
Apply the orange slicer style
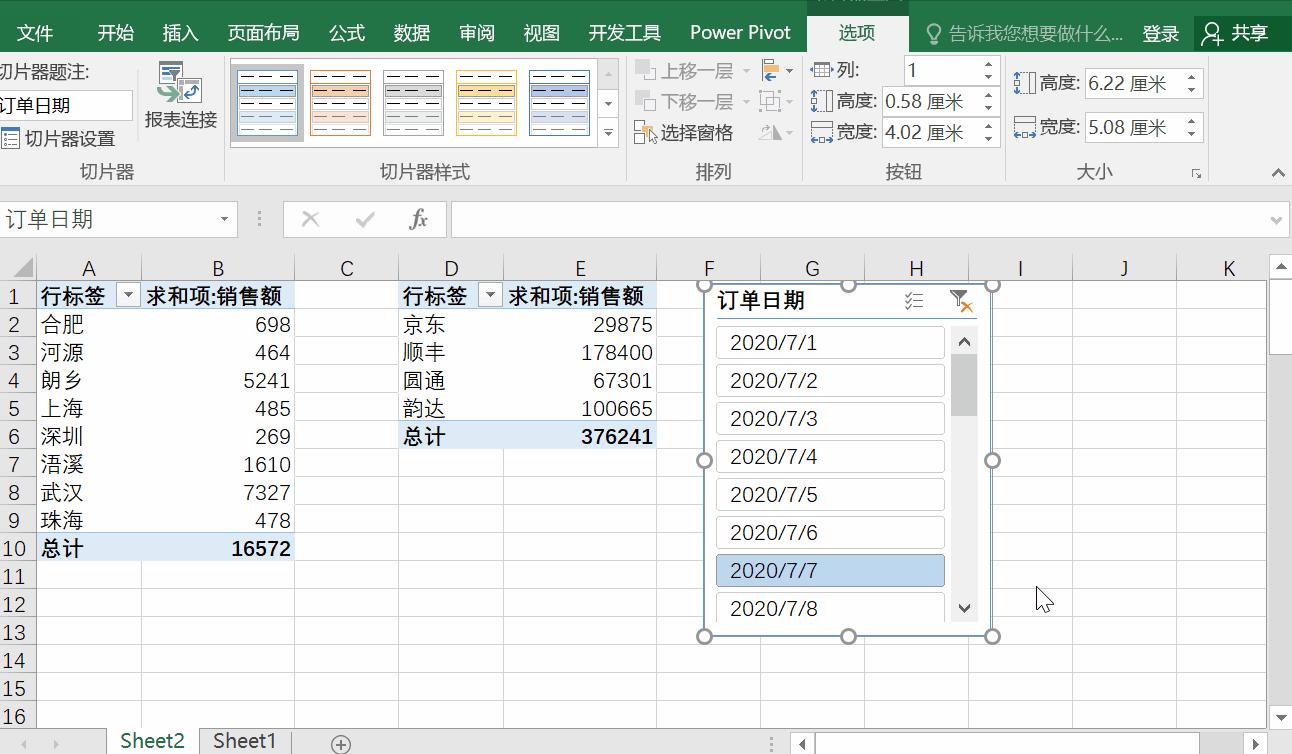click(x=340, y=103)
